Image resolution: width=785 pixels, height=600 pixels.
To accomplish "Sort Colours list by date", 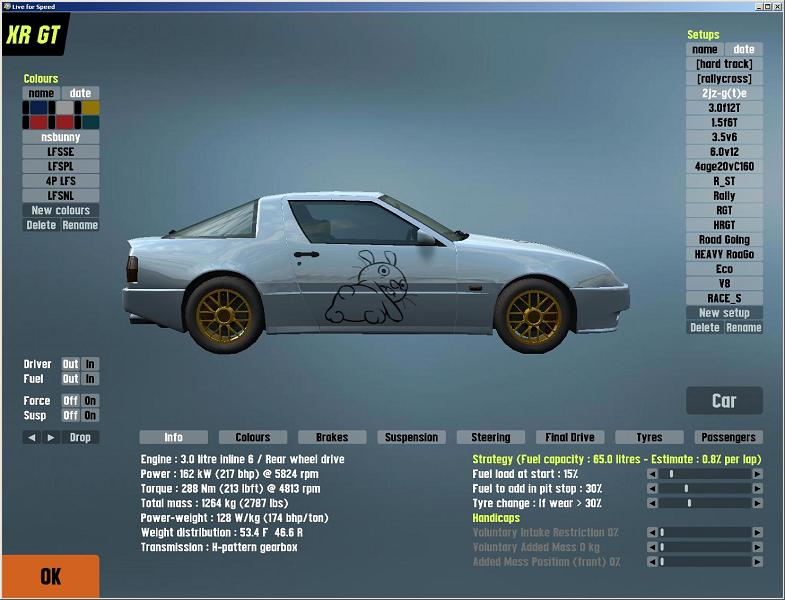I will [81, 93].
